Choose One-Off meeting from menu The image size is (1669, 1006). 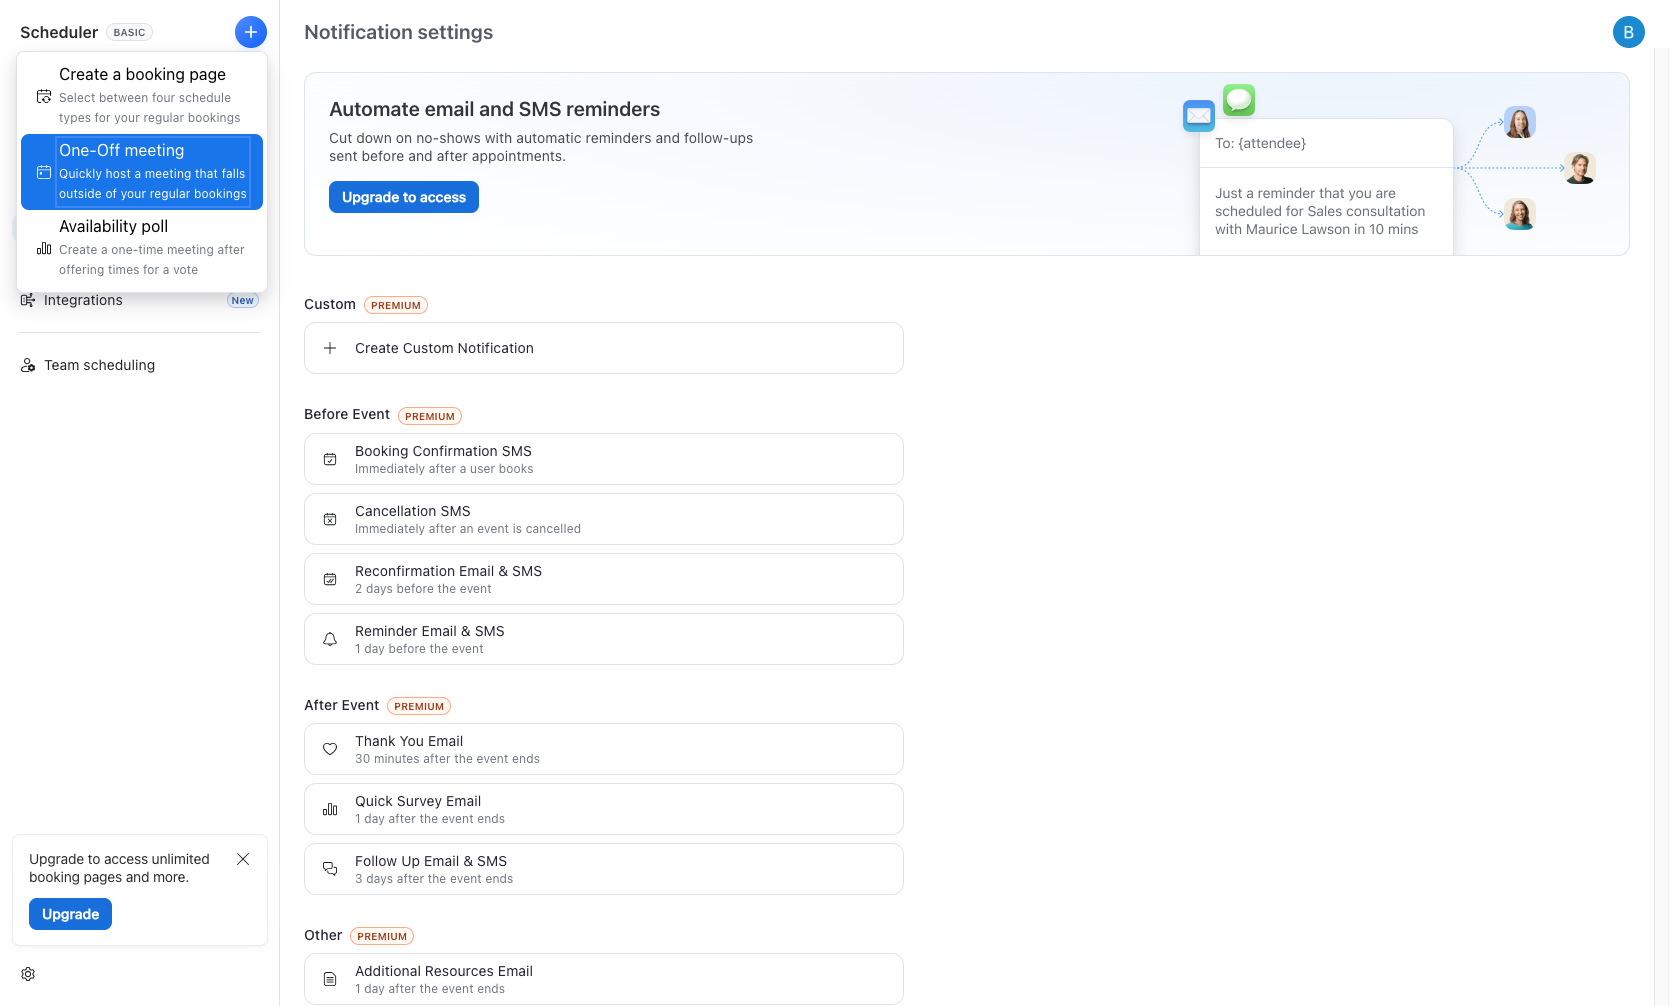point(142,172)
